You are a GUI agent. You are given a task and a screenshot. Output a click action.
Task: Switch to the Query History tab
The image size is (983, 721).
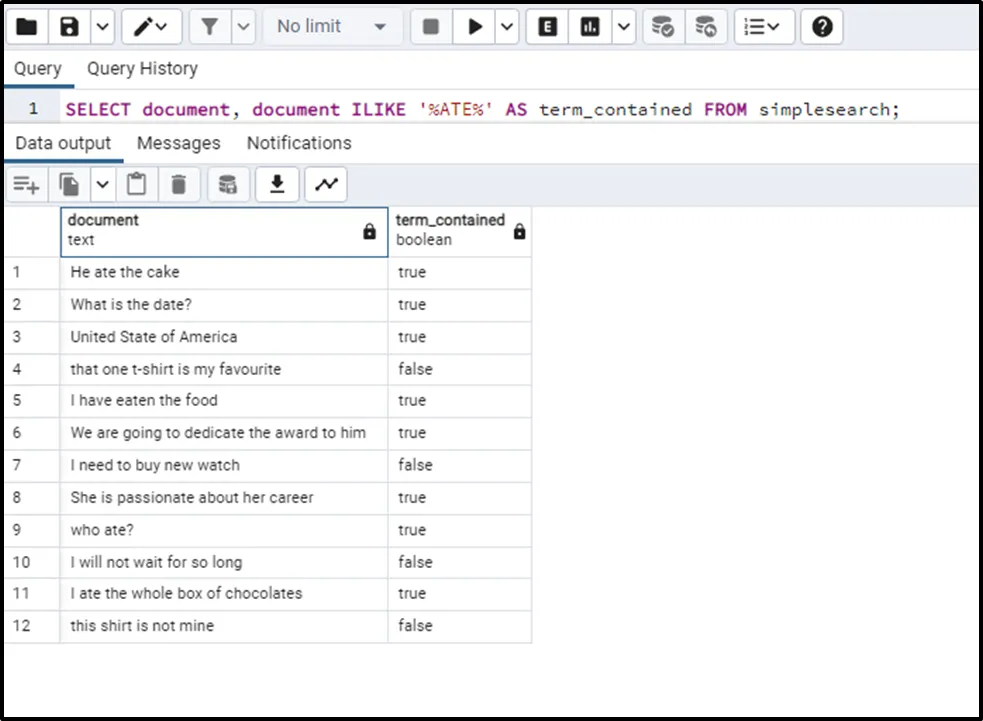tap(142, 69)
